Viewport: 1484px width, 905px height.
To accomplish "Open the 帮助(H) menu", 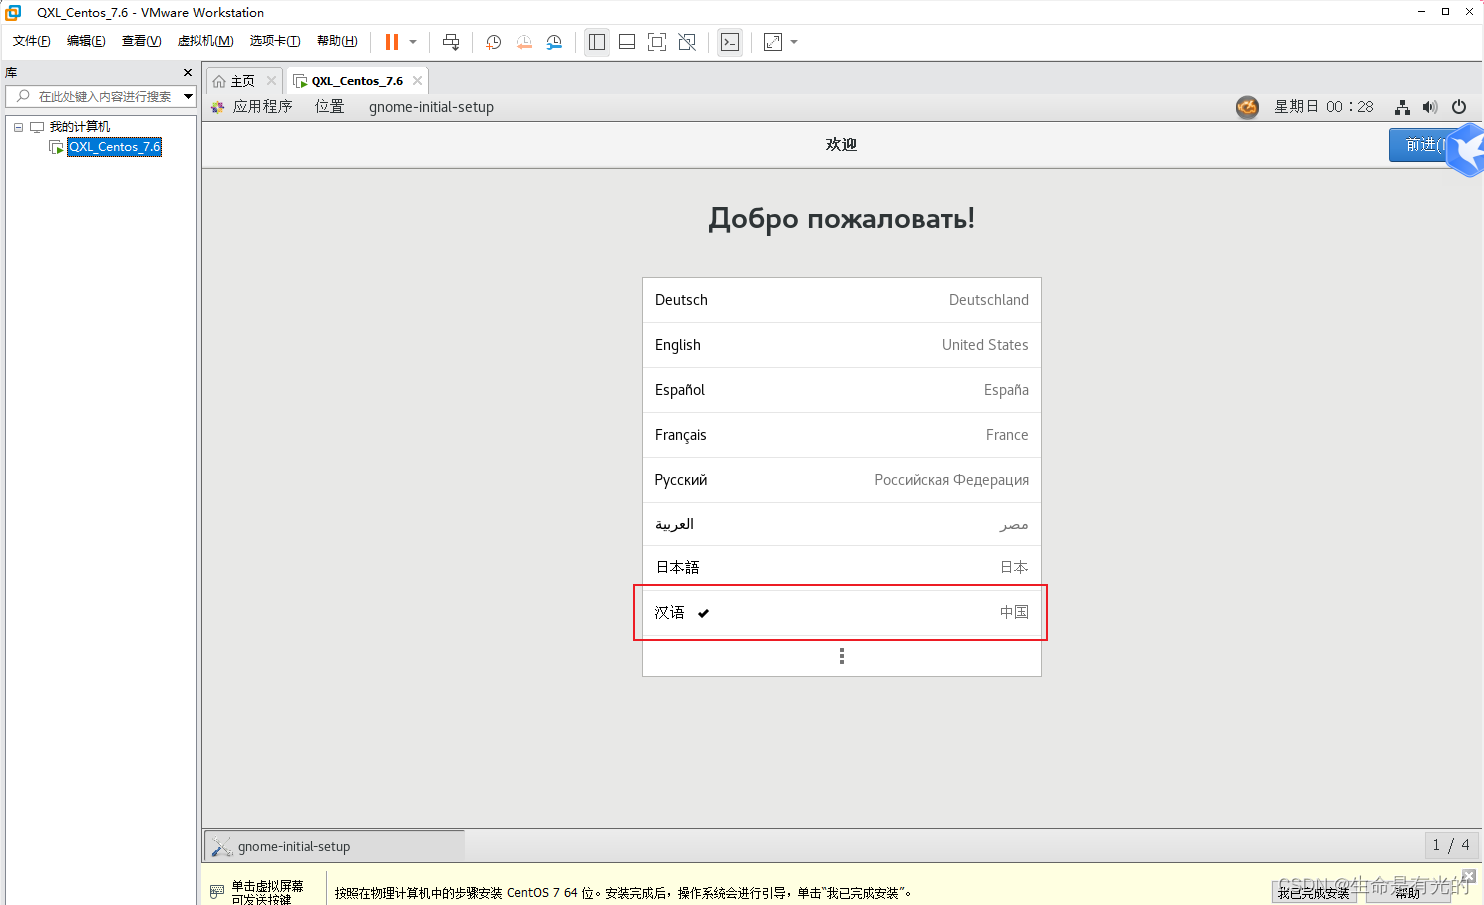I will tap(337, 41).
